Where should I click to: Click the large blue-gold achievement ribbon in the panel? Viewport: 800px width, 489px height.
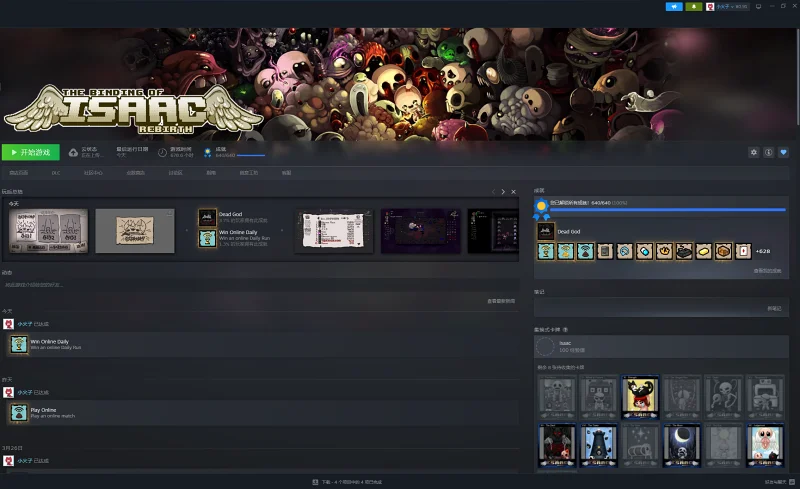541,208
